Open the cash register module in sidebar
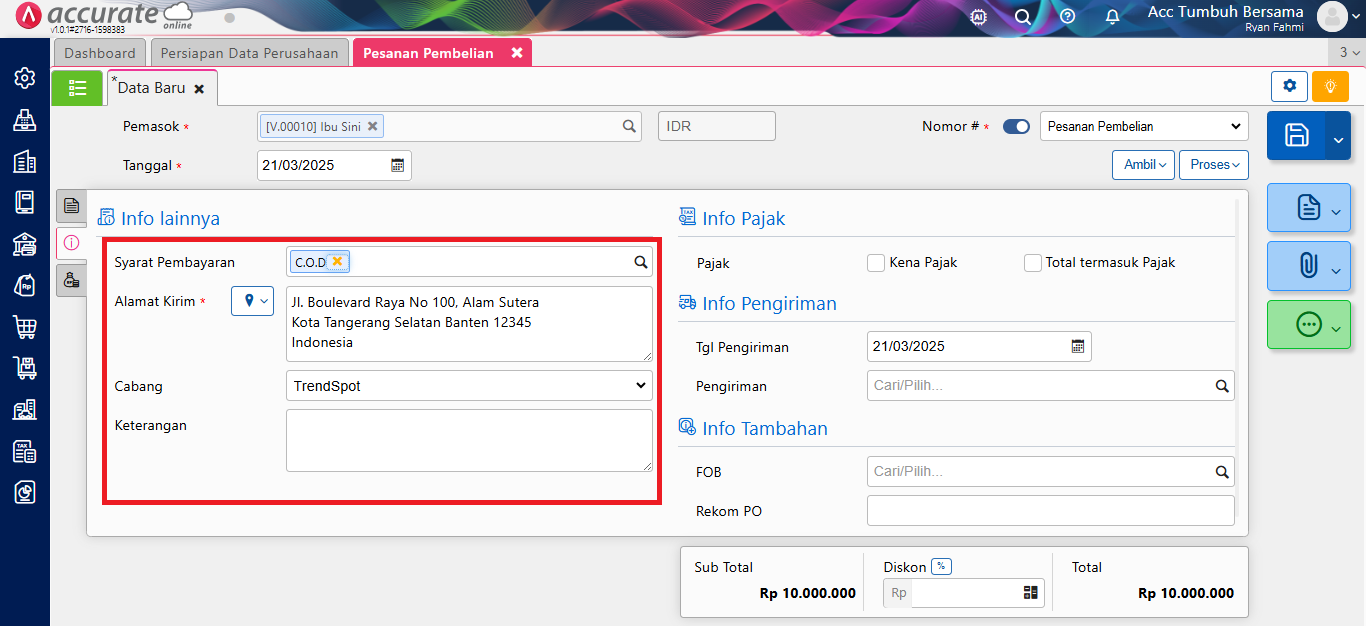Screen dimensions: 1366x626 coord(24,120)
